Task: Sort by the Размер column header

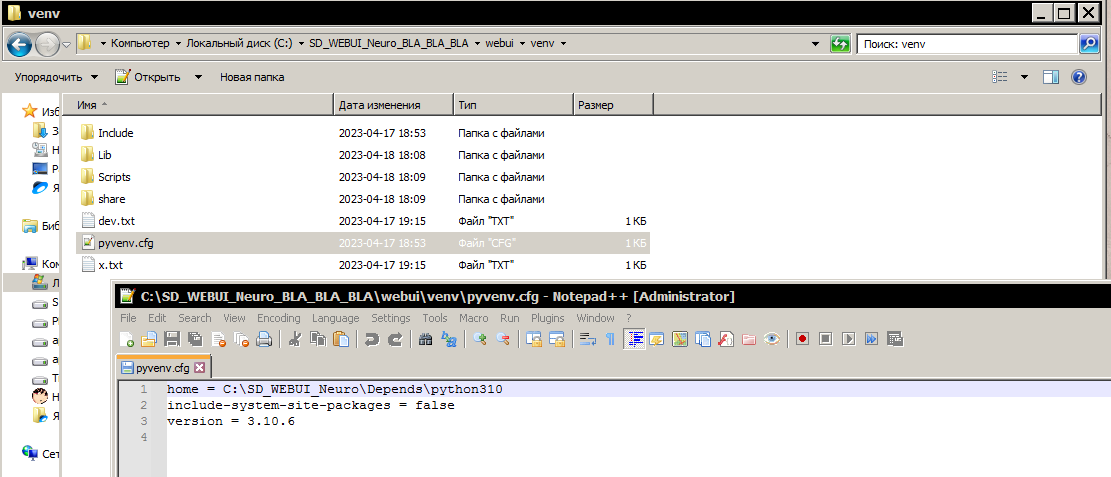Action: (x=612, y=105)
